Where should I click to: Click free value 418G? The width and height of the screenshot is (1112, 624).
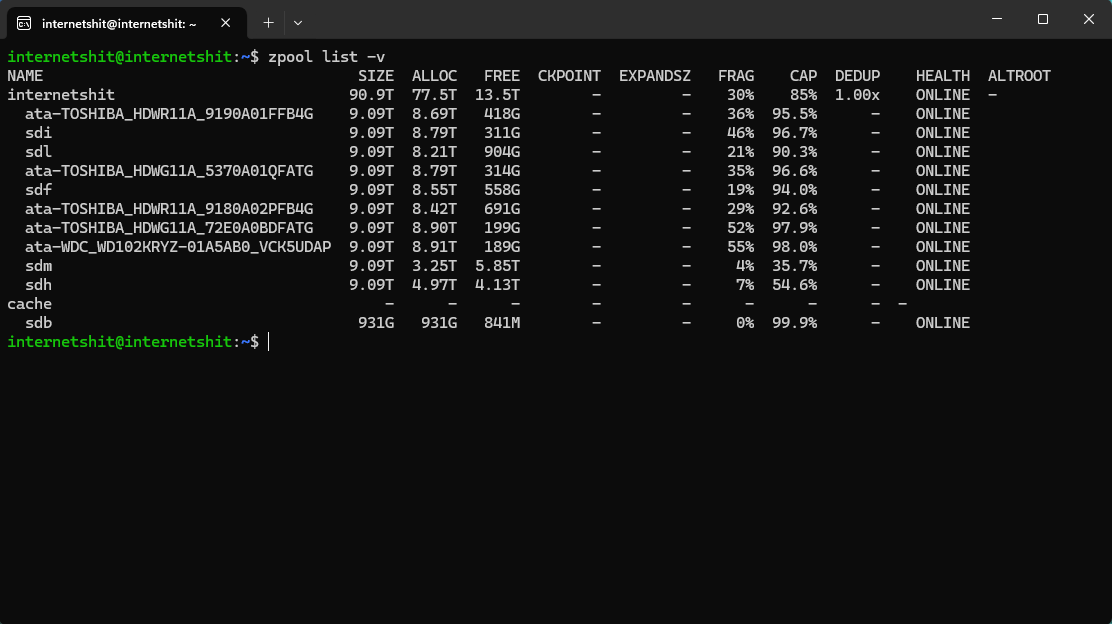point(502,114)
